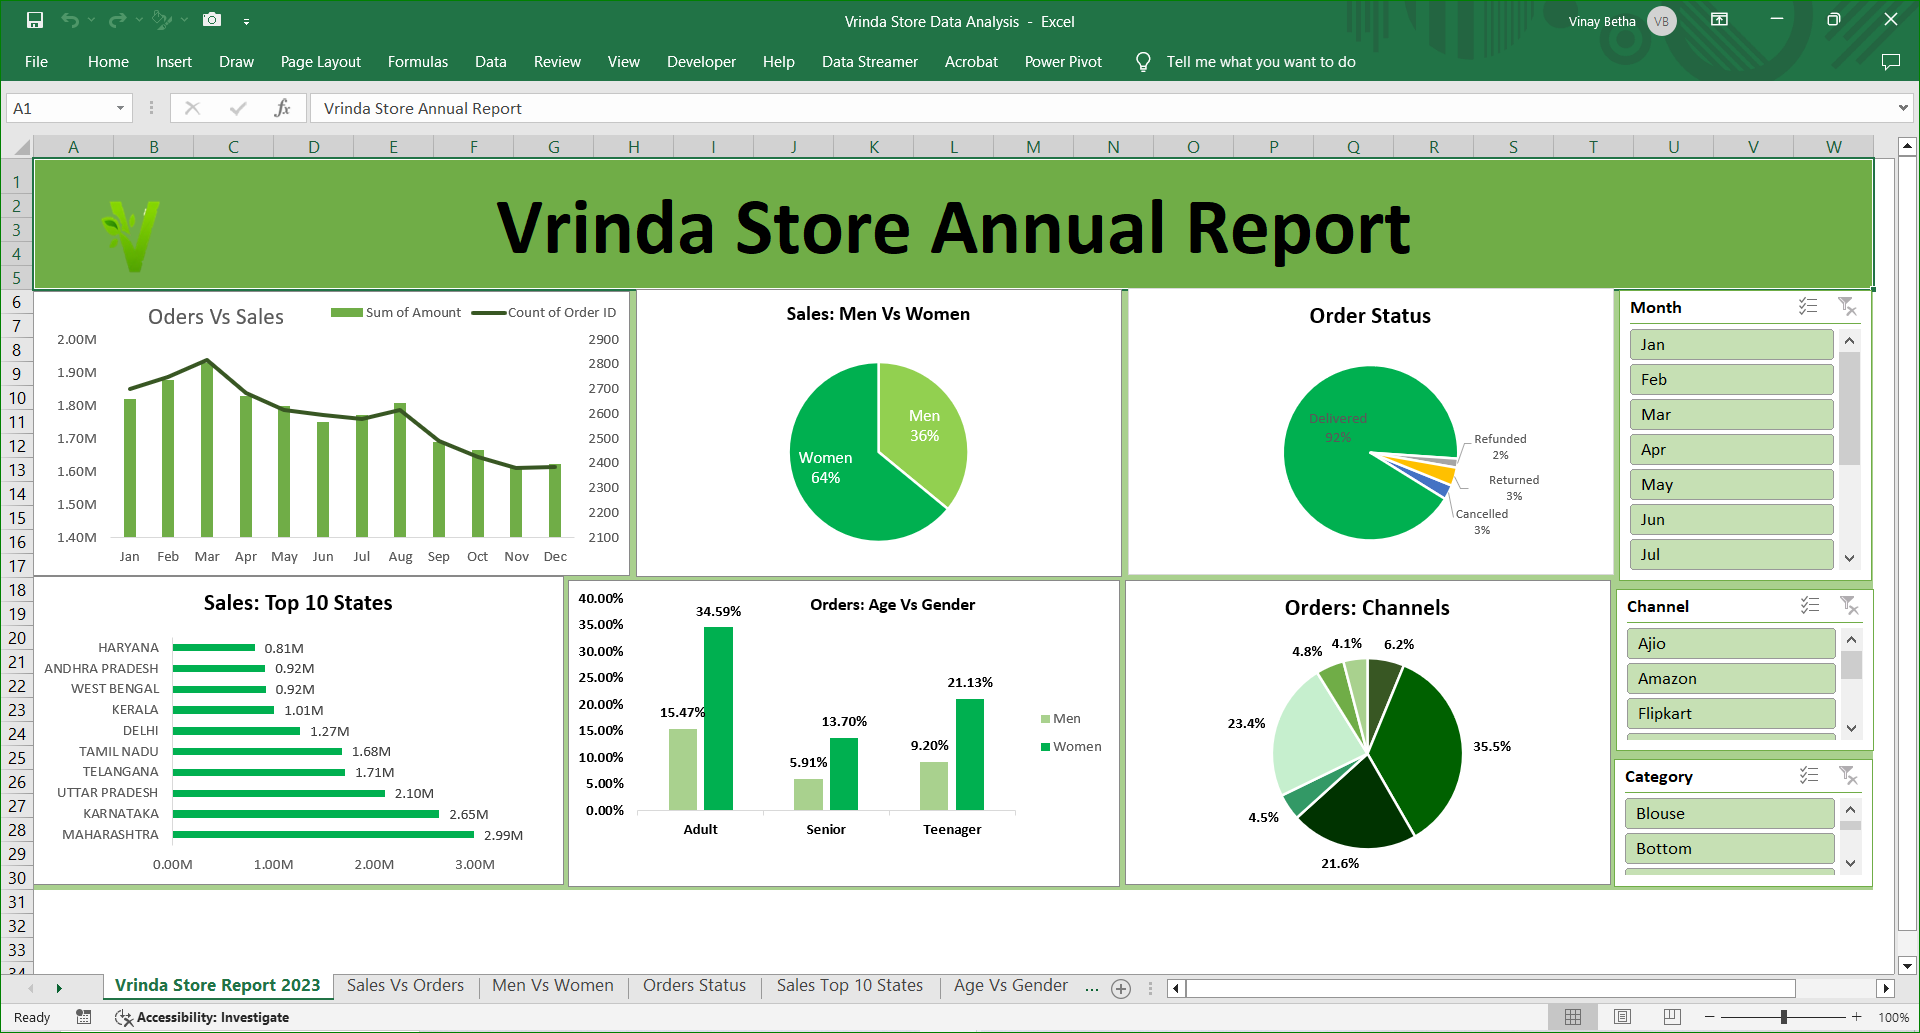This screenshot has width=1920, height=1033.
Task: Click the zoom slider handle
Action: click(x=1783, y=1017)
